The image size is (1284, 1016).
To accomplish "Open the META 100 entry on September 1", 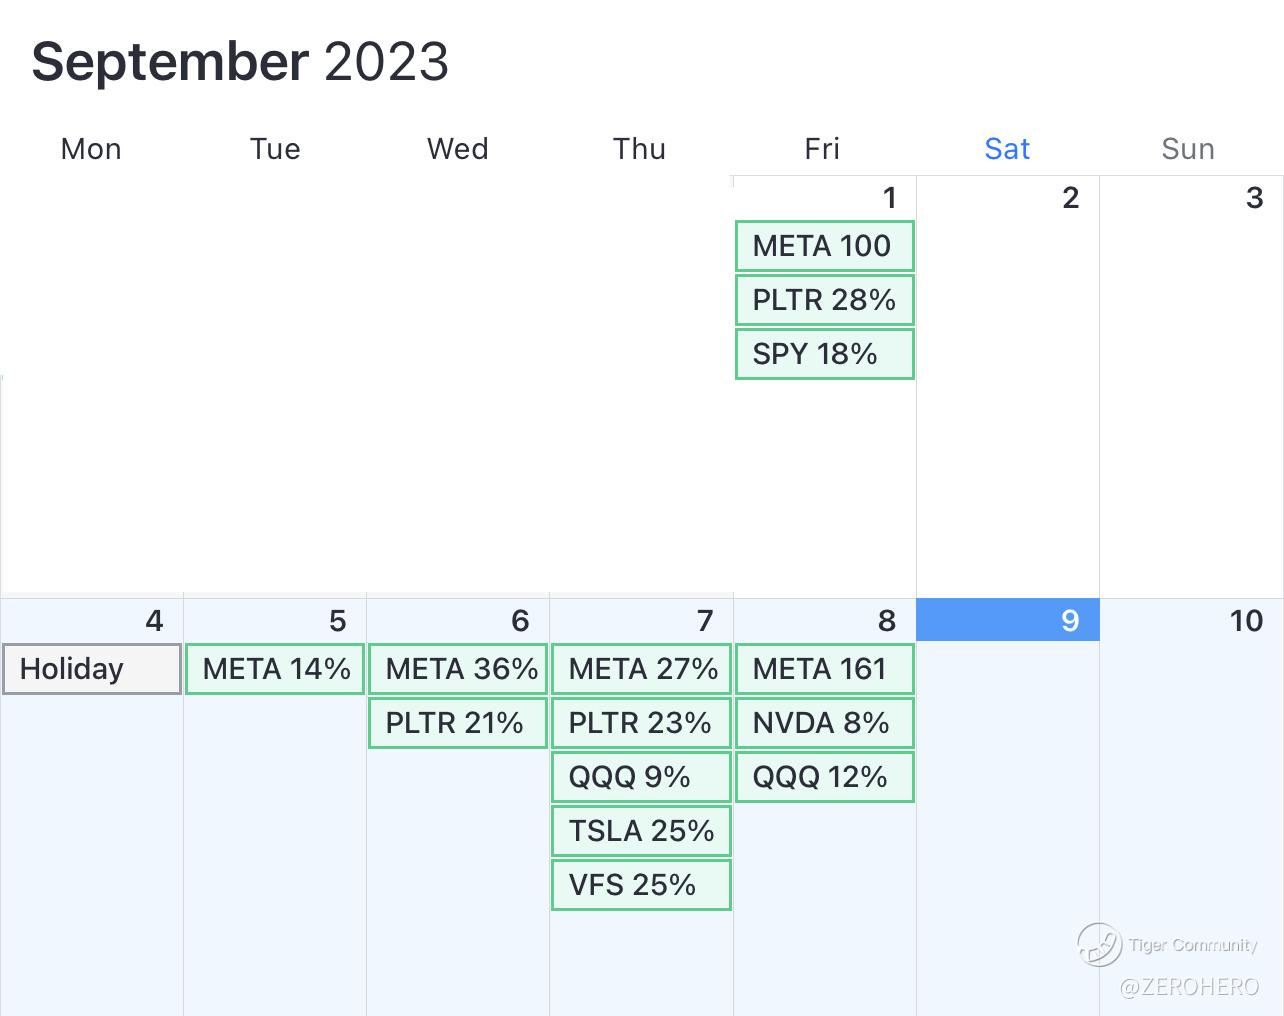I will [x=824, y=246].
